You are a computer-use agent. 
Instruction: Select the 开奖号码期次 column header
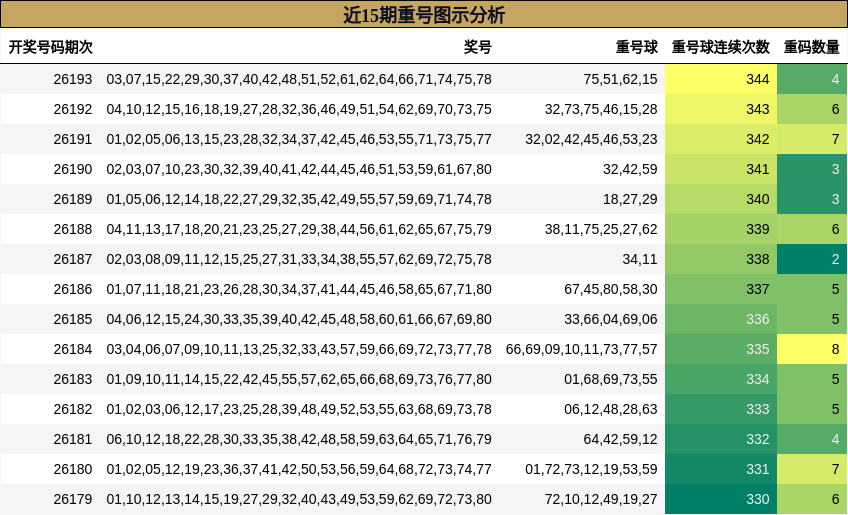51,47
